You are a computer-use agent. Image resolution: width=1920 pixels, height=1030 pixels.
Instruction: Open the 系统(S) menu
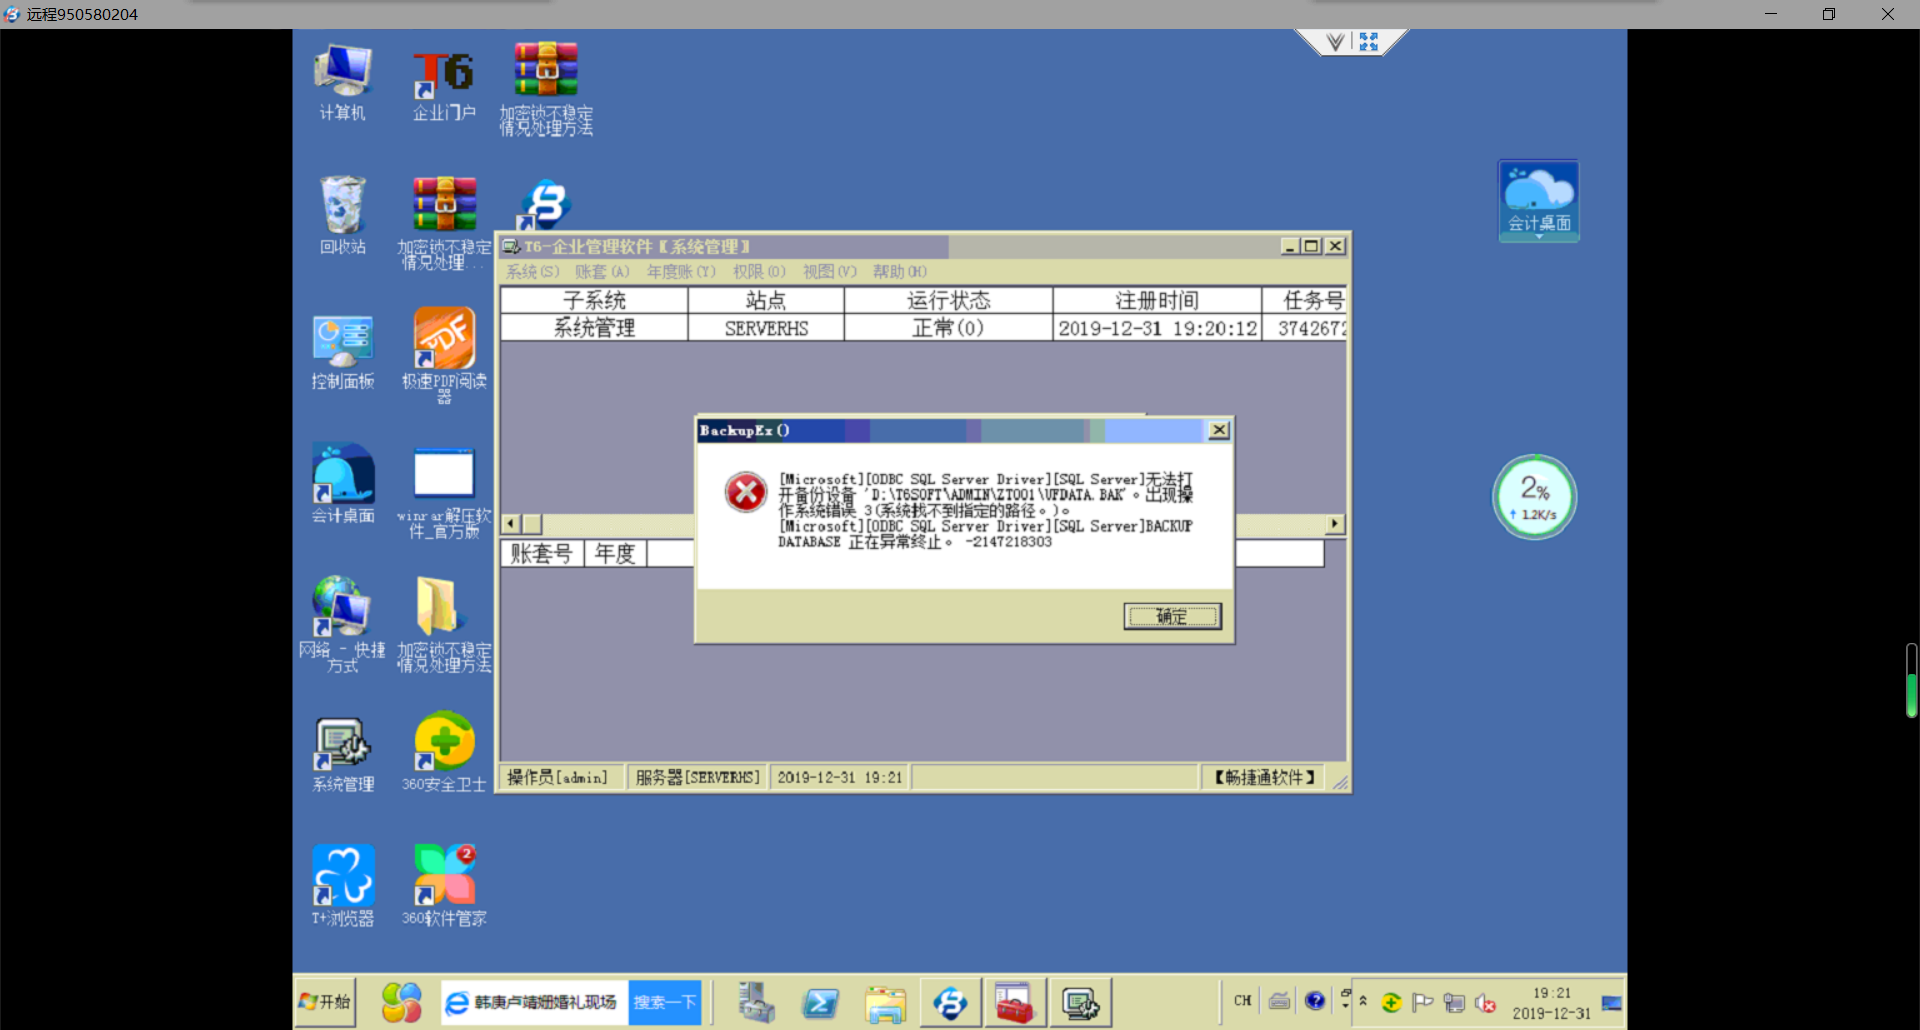[x=532, y=272]
